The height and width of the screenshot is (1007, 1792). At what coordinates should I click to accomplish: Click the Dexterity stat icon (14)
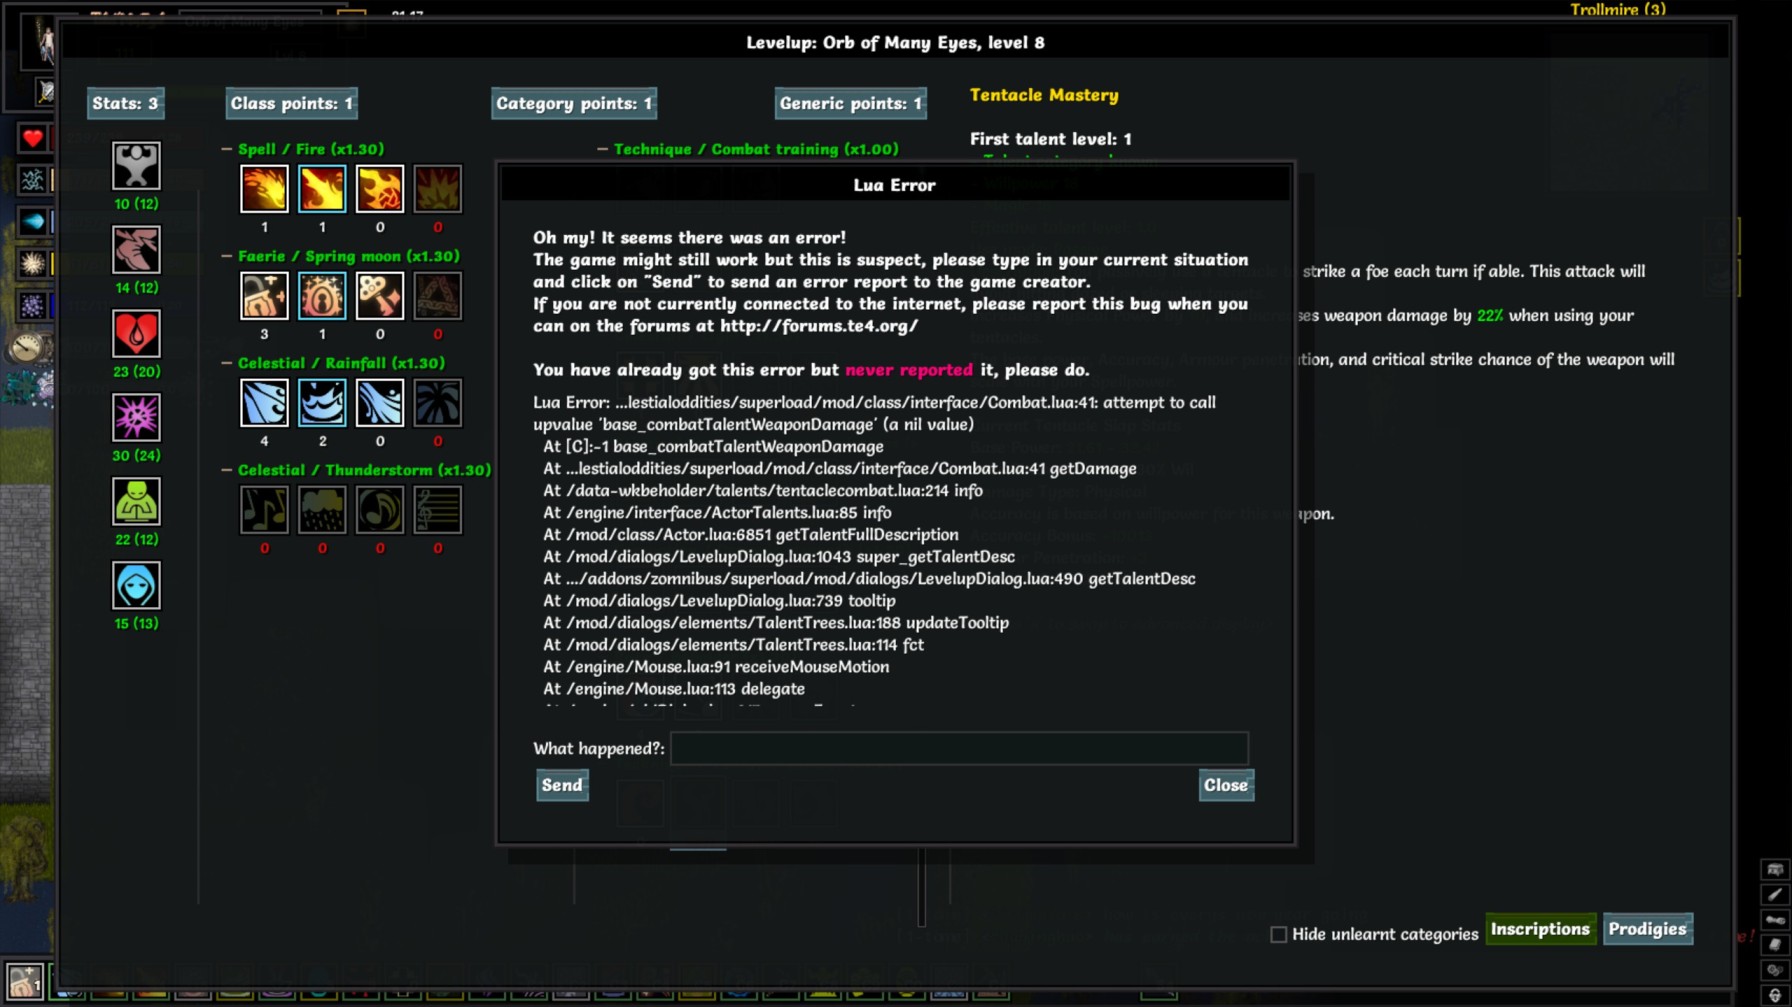[136, 250]
